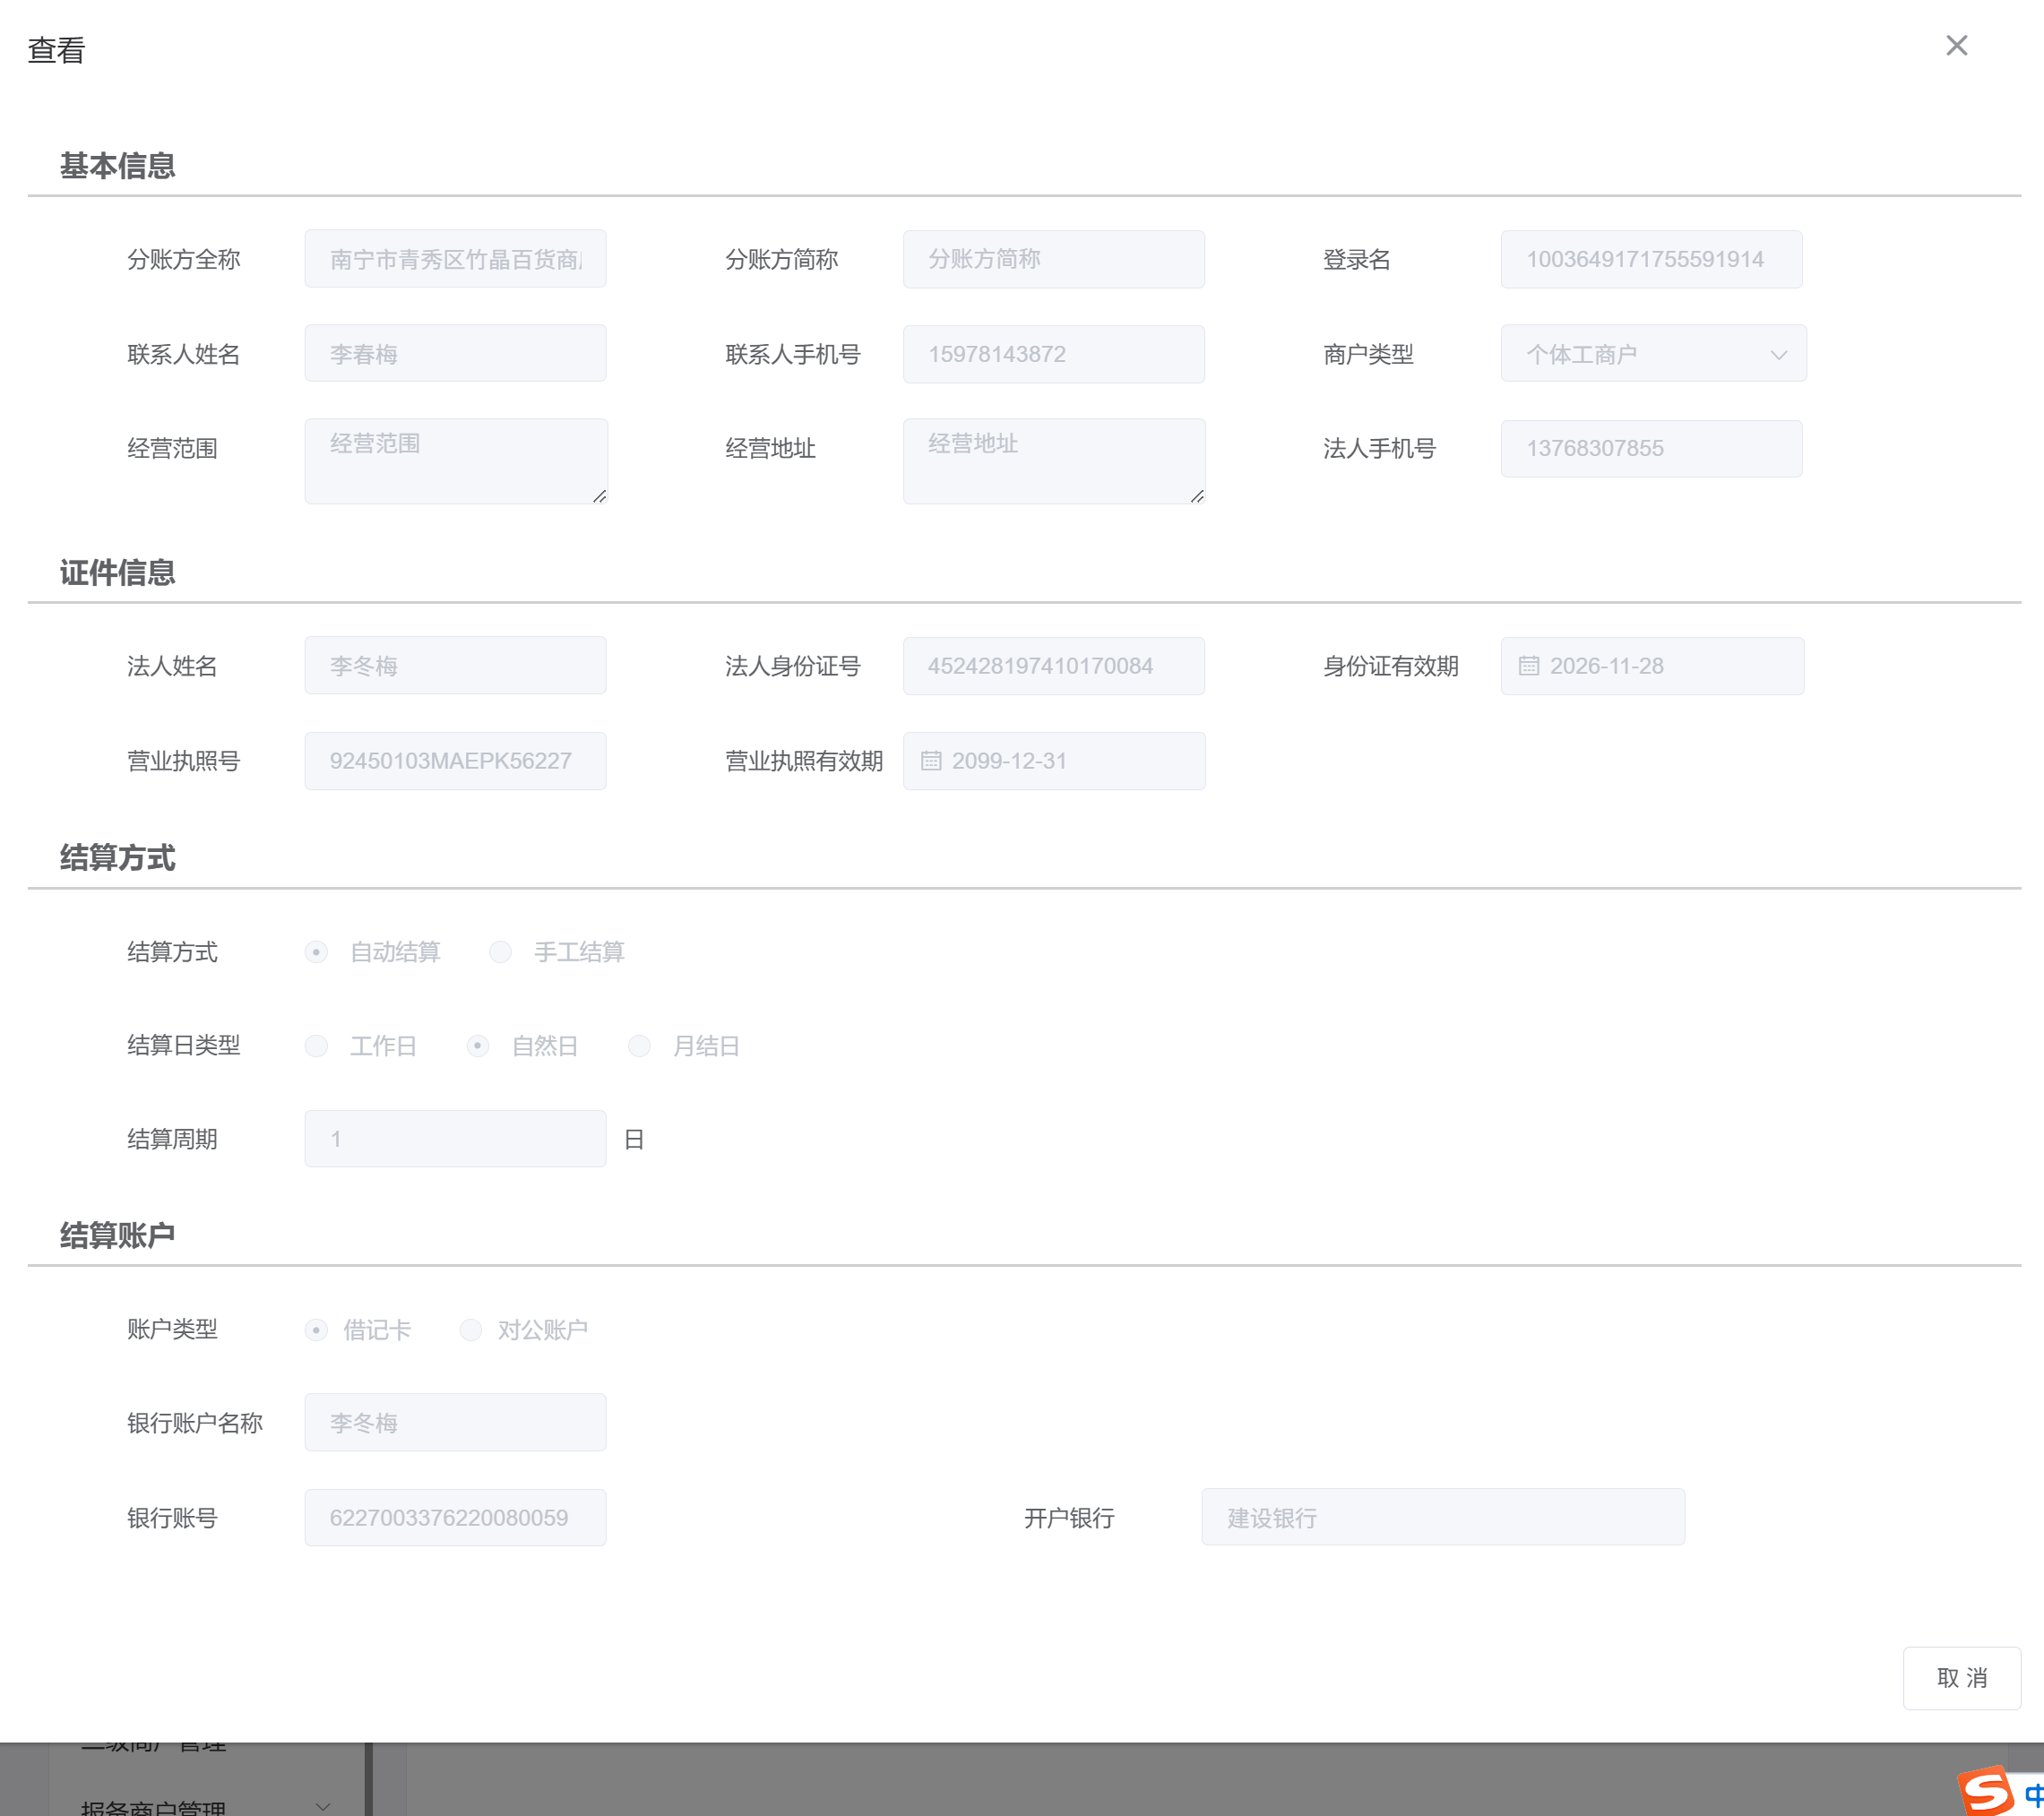Click the 结算周期 number field
Screen dimensions: 2044x1816
click(x=455, y=1139)
